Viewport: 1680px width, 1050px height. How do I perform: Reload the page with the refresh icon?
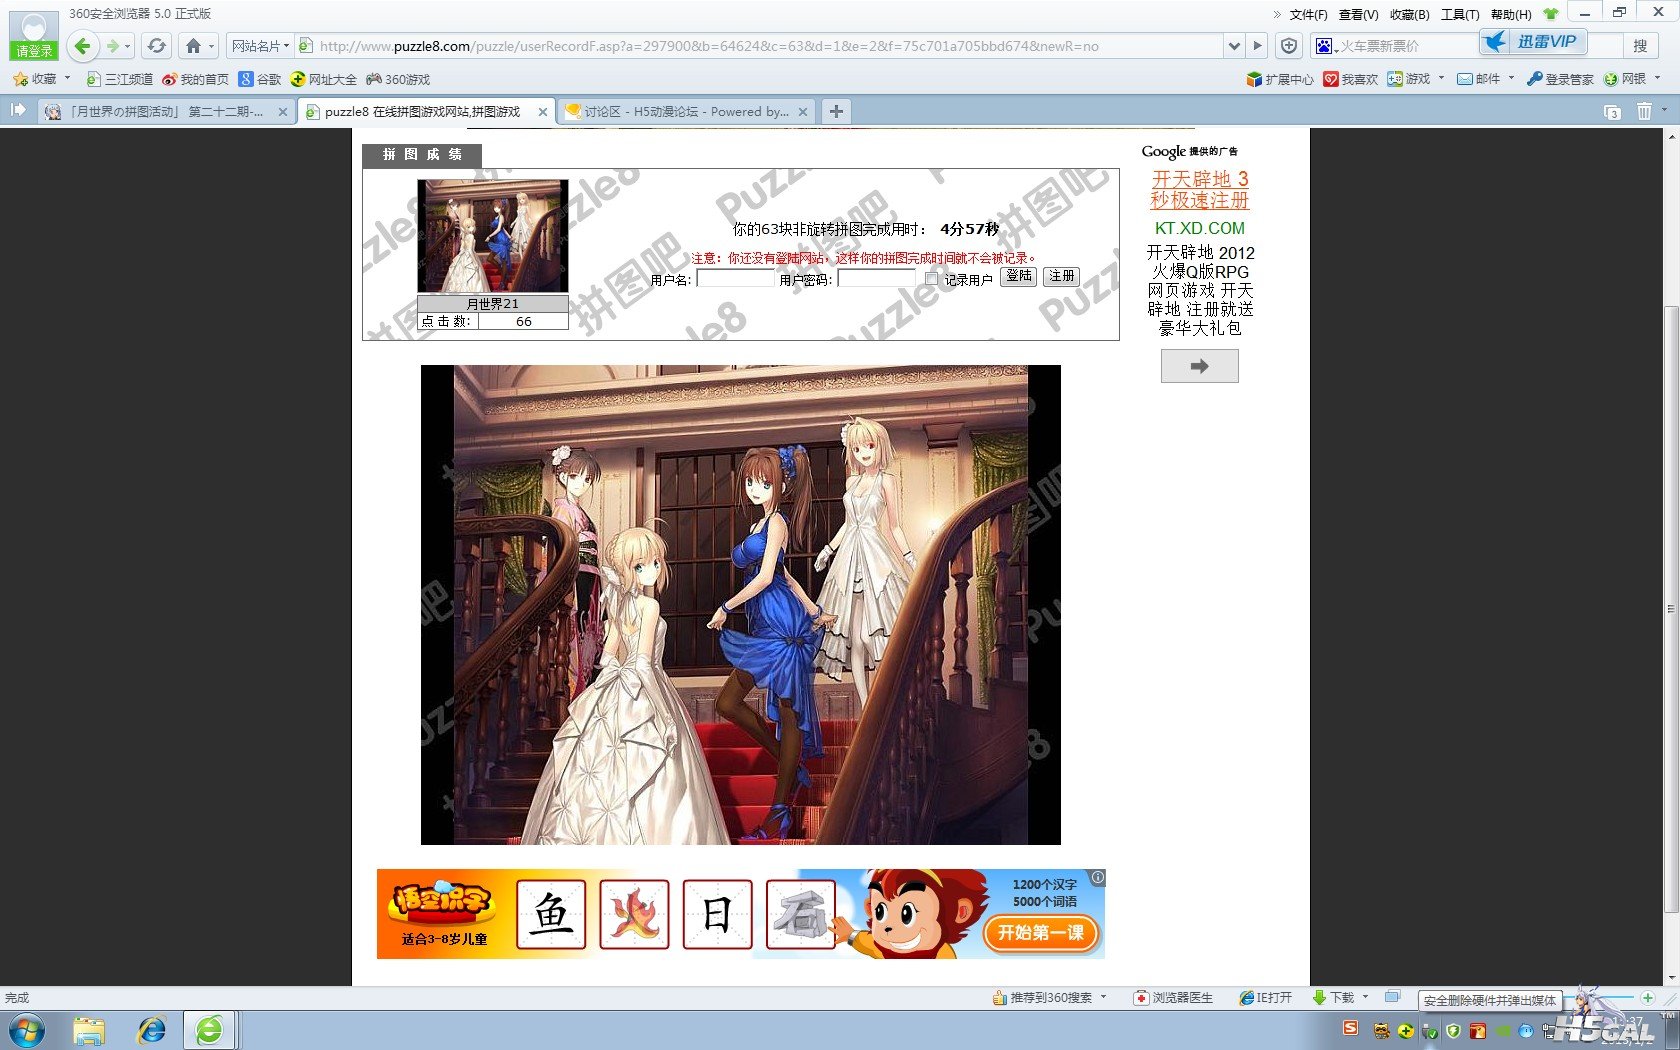(x=156, y=46)
